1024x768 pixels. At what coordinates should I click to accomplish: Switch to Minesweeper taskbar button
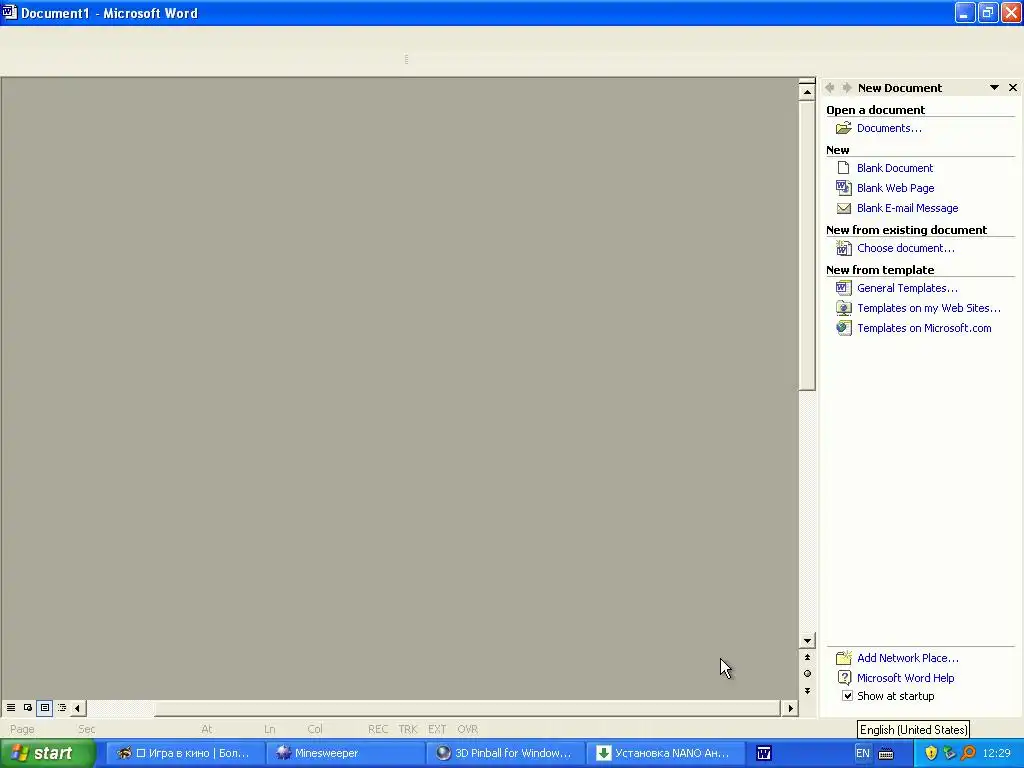[x=346, y=754]
